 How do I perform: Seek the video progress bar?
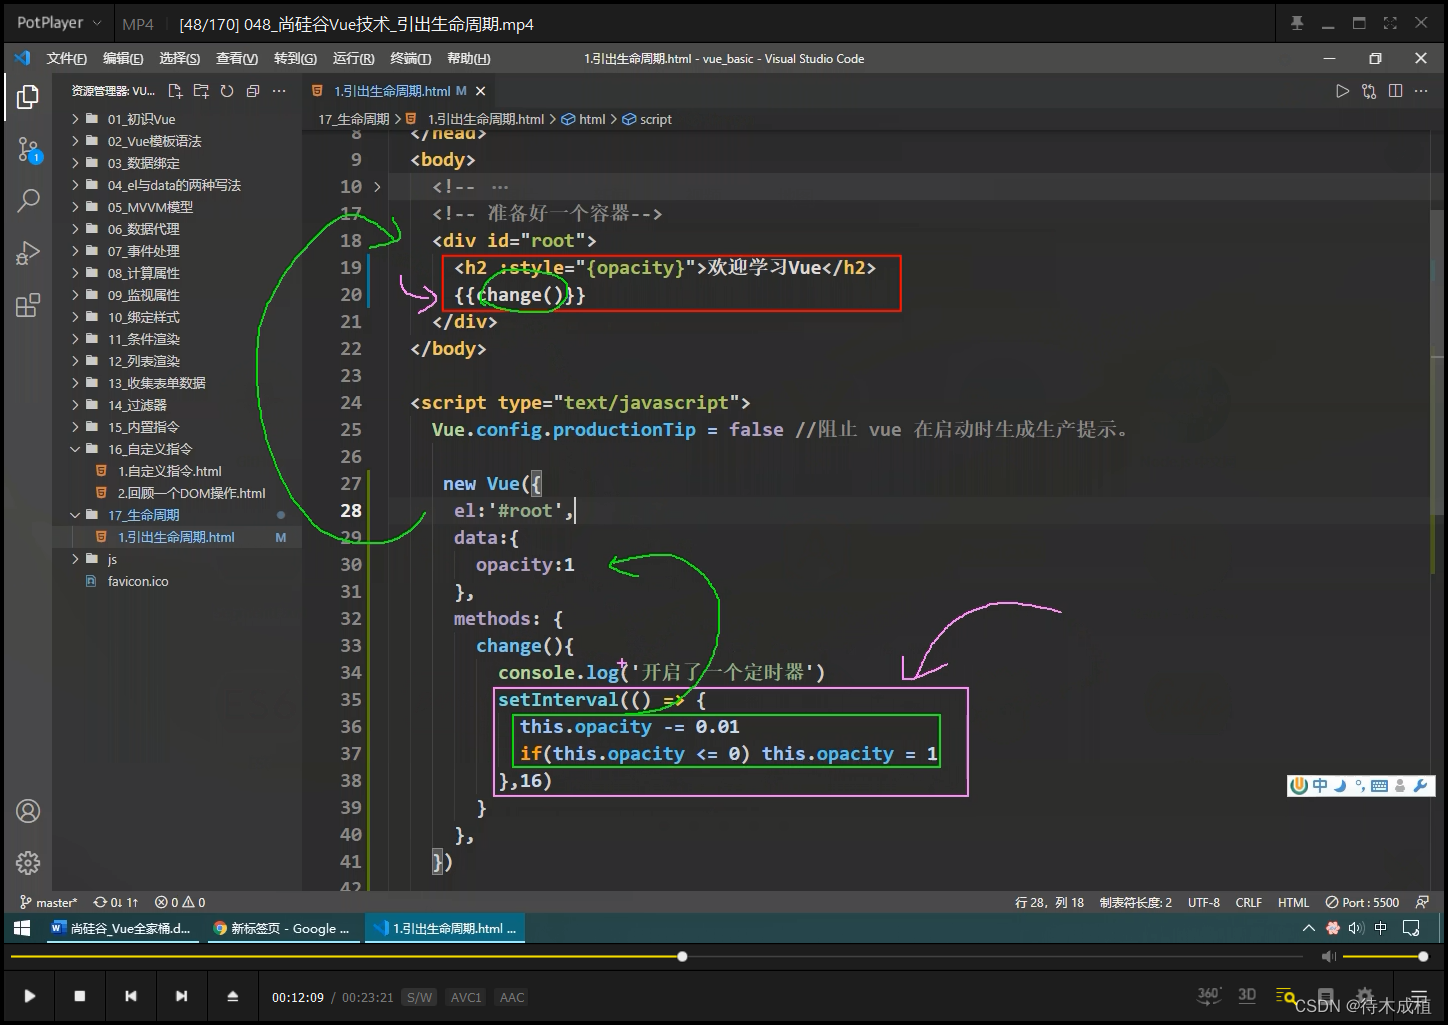(x=655, y=957)
